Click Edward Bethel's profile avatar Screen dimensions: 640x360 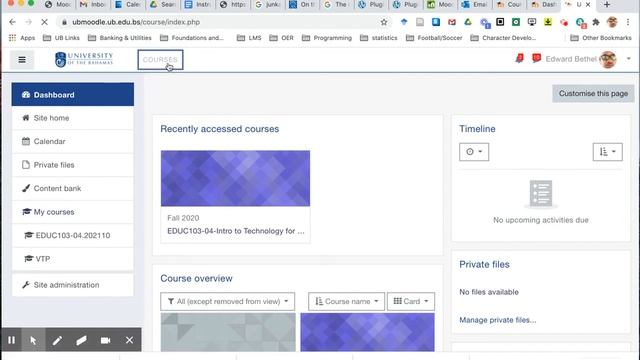click(608, 60)
